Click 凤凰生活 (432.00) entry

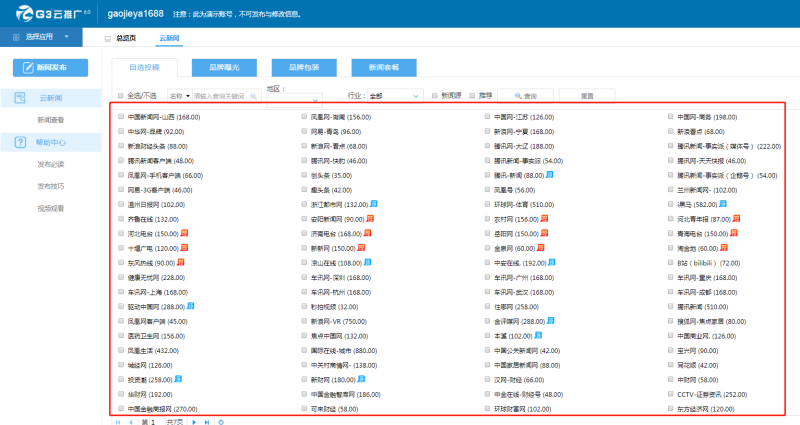pyautogui.click(x=153, y=351)
